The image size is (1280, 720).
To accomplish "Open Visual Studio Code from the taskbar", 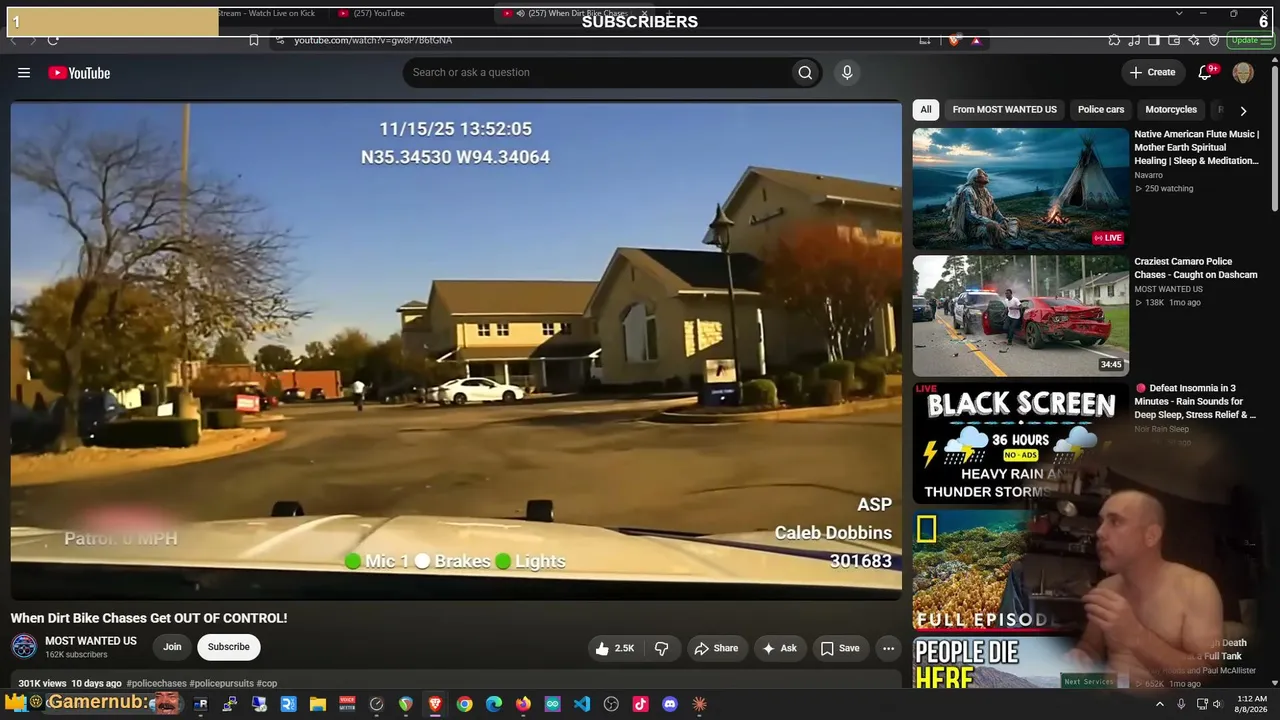I will 582,704.
